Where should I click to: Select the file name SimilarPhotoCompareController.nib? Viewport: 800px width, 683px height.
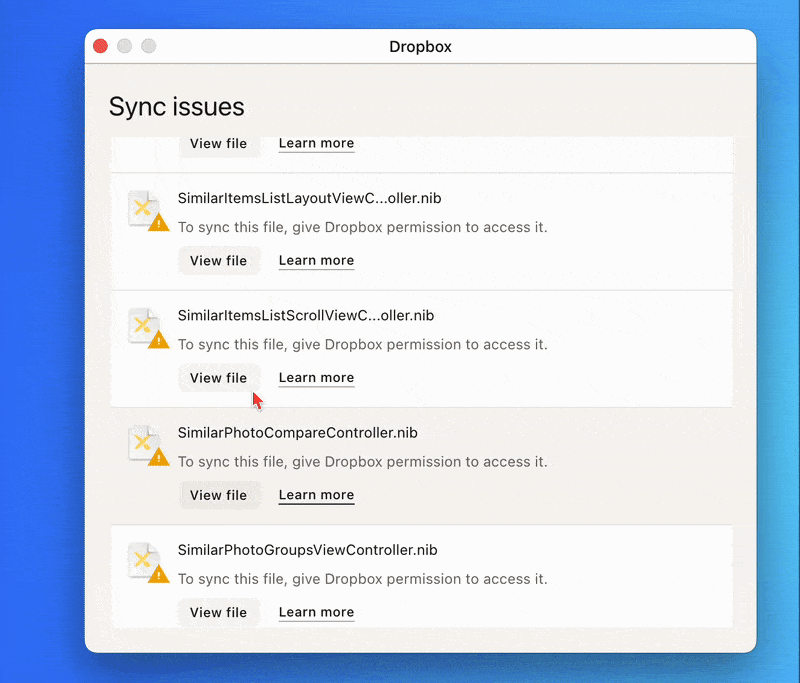tap(297, 433)
